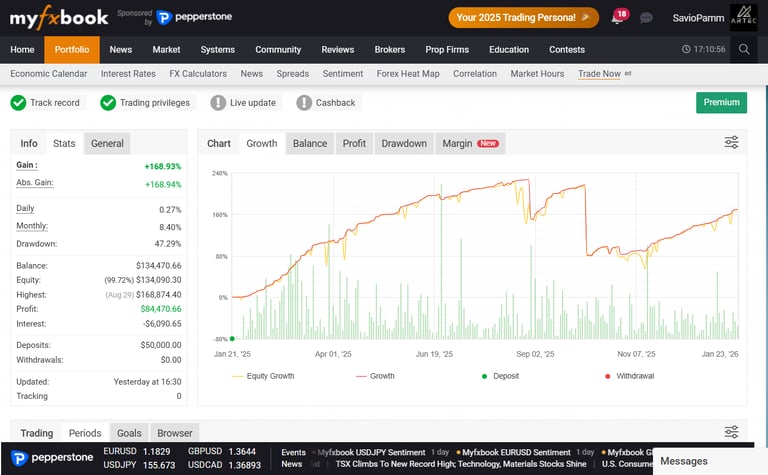The image size is (768, 475).
Task: Open the Contests menu
Action: [x=567, y=49]
